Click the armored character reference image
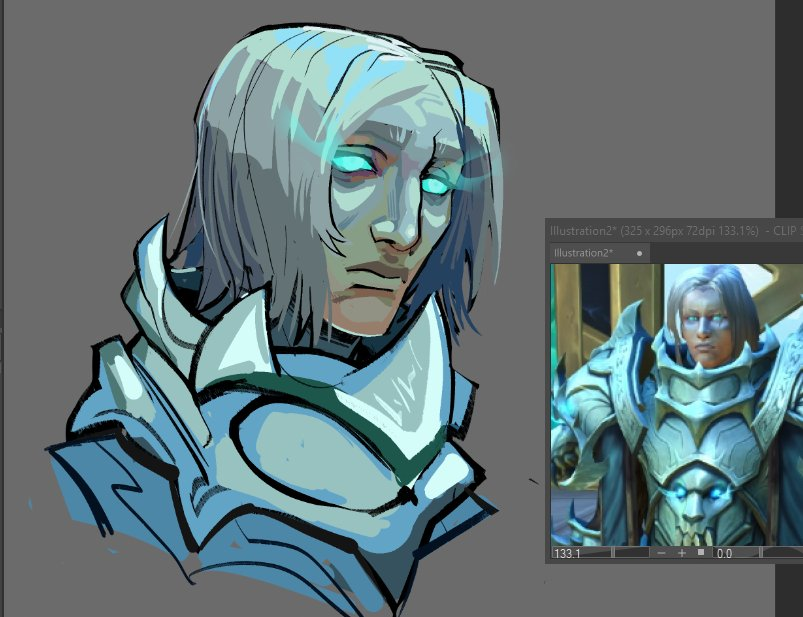This screenshot has width=803, height=617. pos(677,405)
